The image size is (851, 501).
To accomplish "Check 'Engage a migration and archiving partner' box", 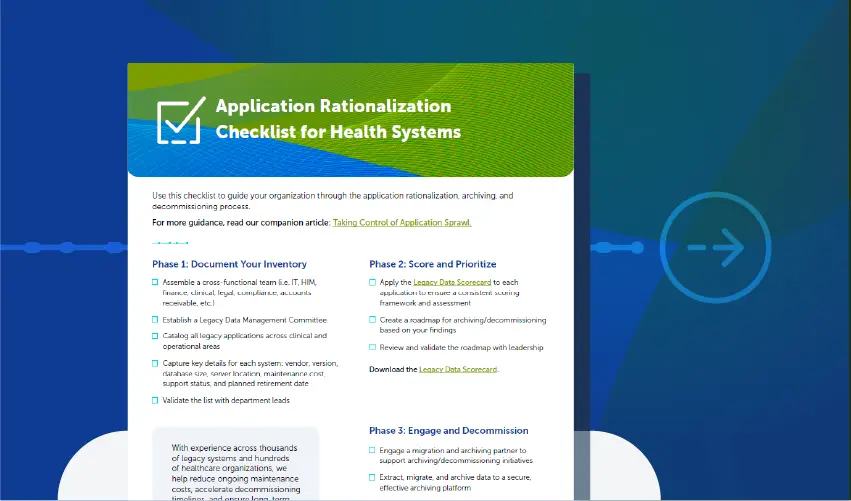I will (x=372, y=450).
